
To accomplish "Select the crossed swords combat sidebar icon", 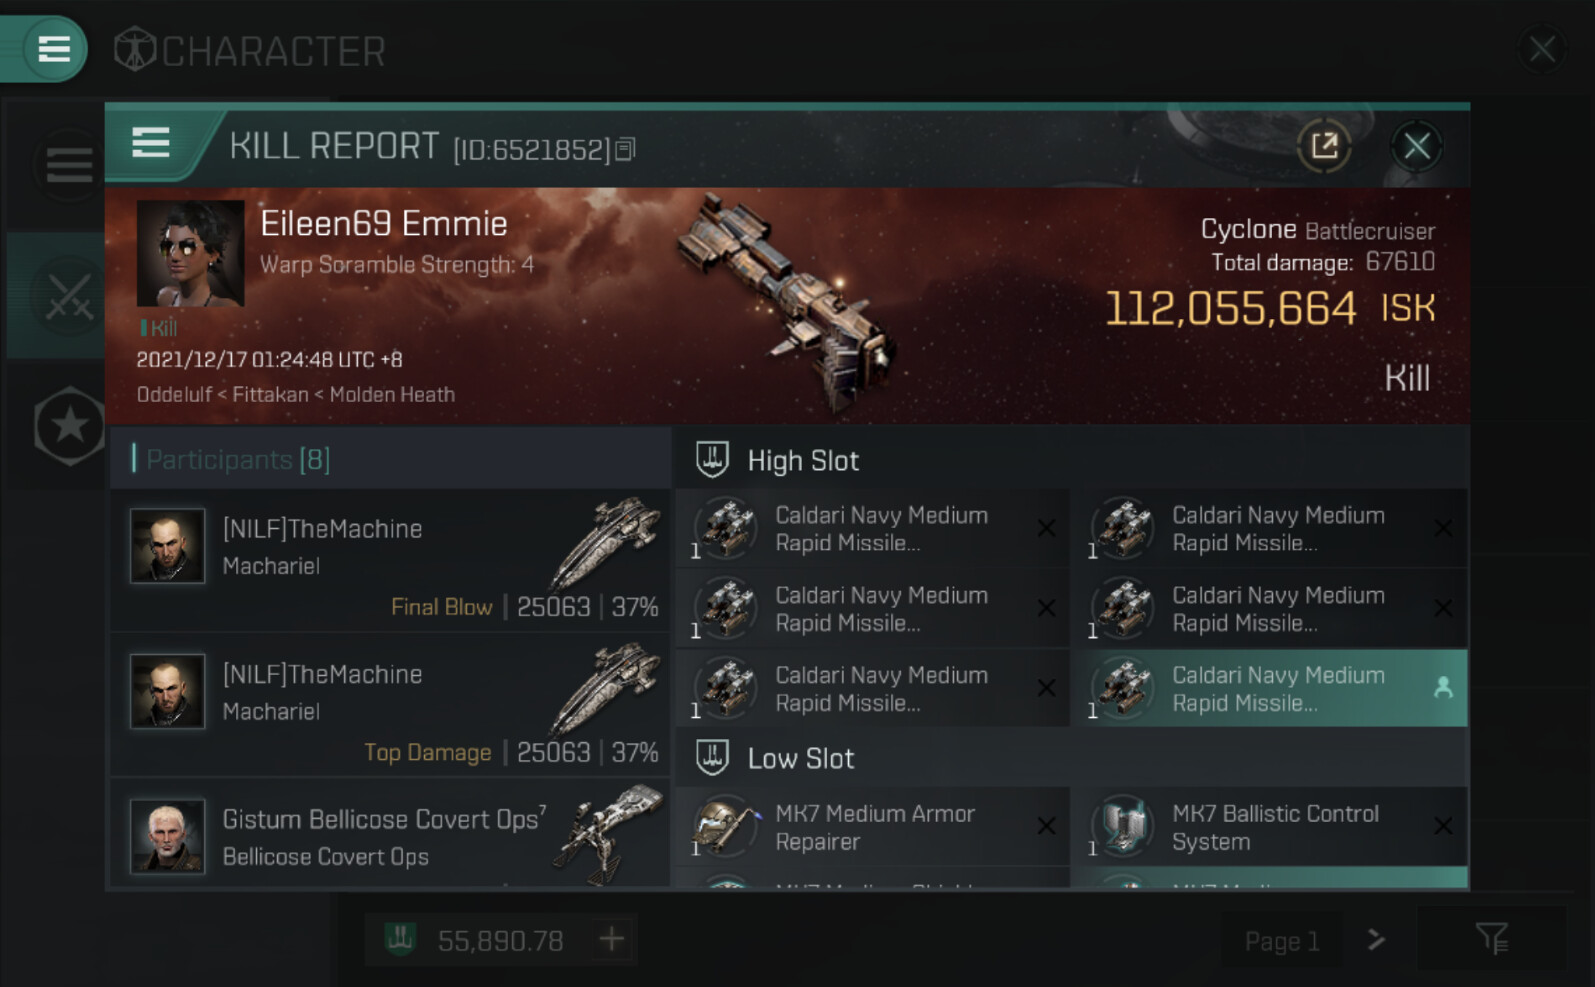I will click(x=69, y=296).
